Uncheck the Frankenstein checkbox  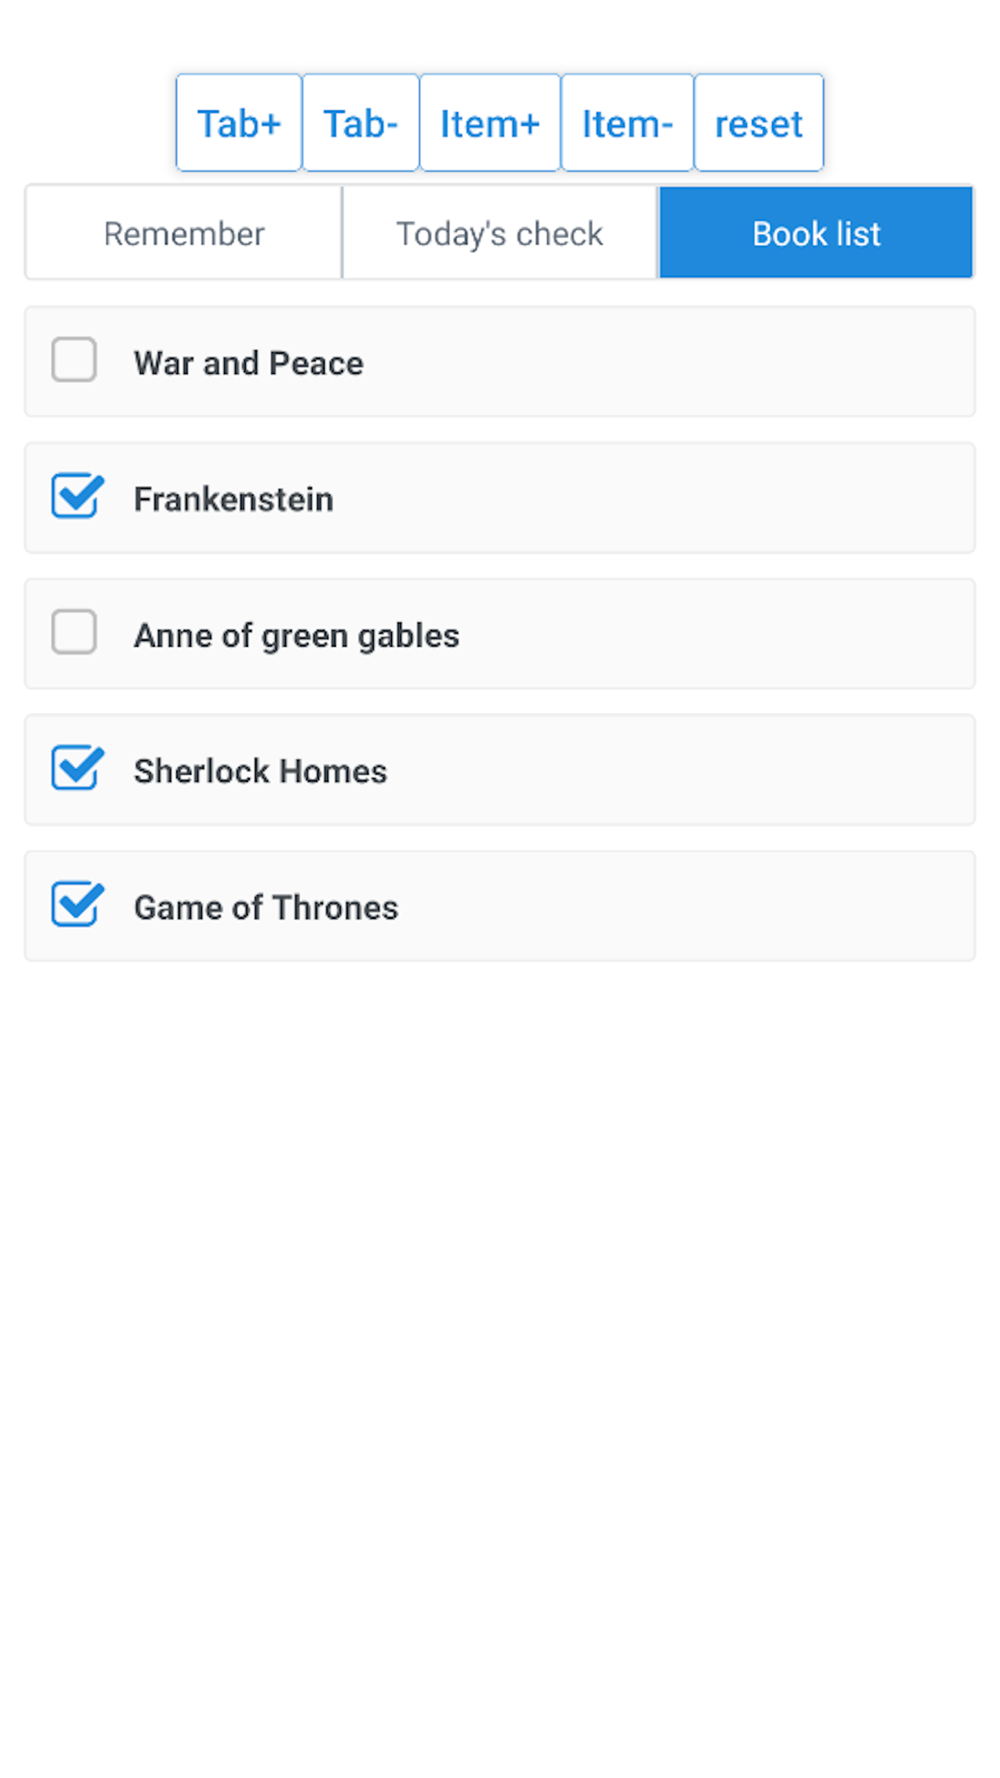(76, 497)
